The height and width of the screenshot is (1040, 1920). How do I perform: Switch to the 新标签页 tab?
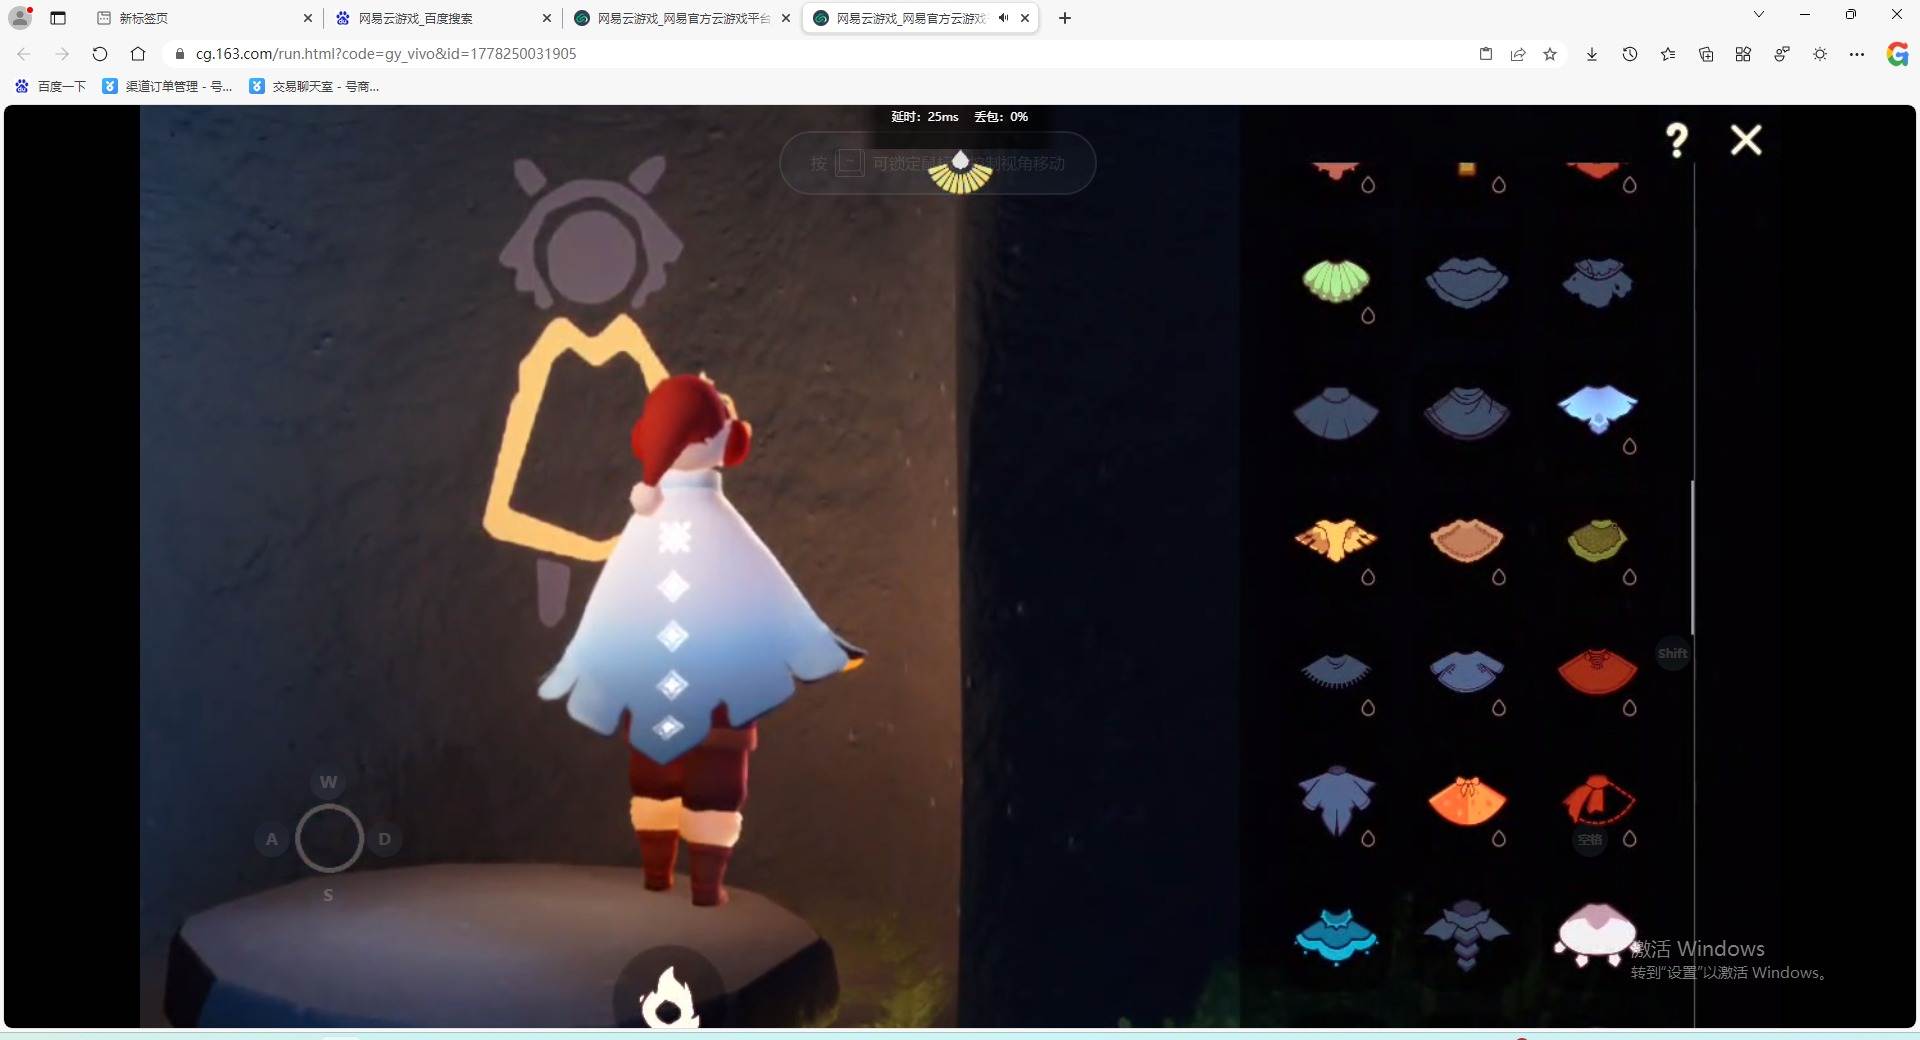pyautogui.click(x=205, y=18)
